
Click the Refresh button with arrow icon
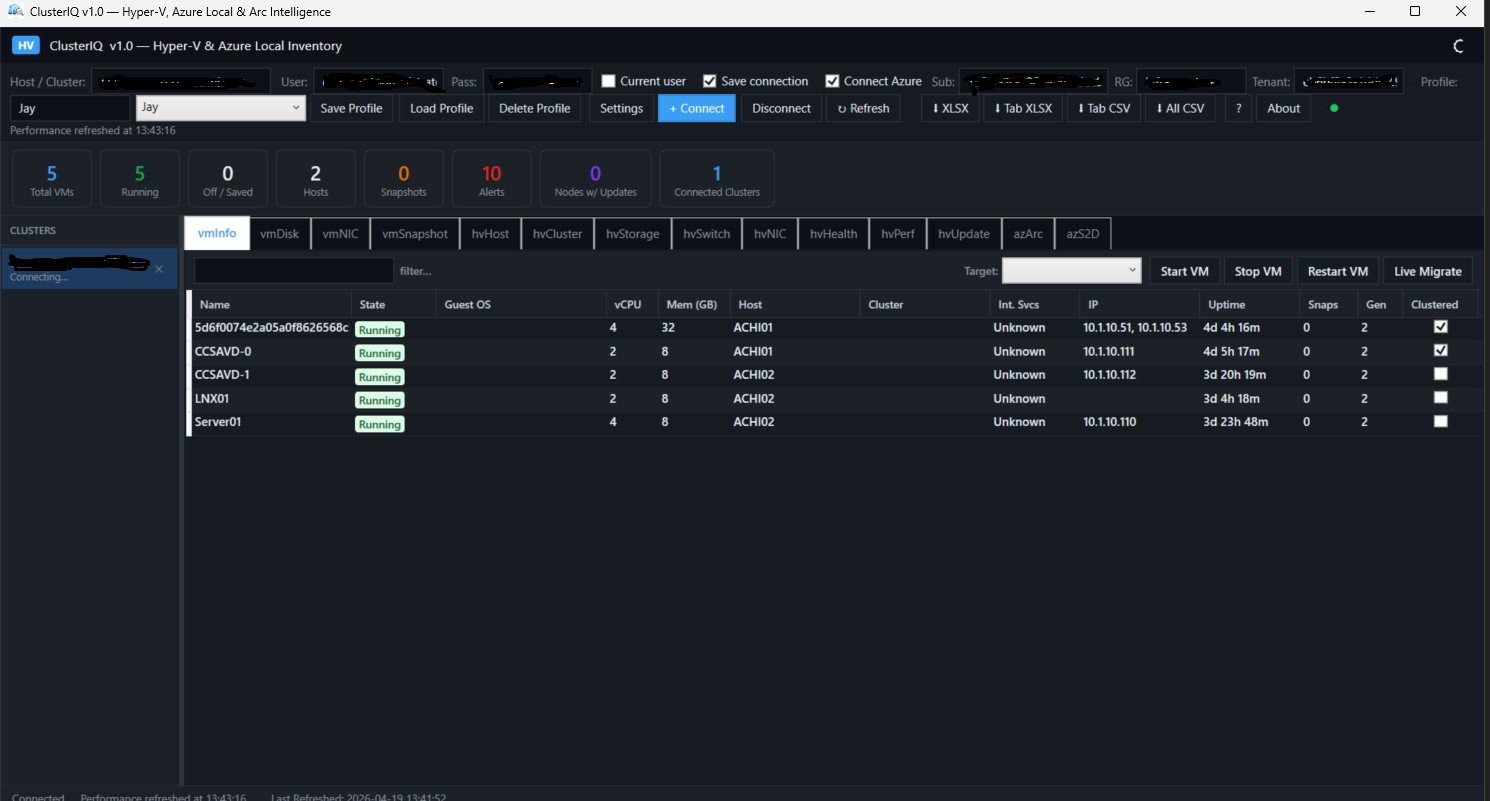pyautogui.click(x=863, y=108)
